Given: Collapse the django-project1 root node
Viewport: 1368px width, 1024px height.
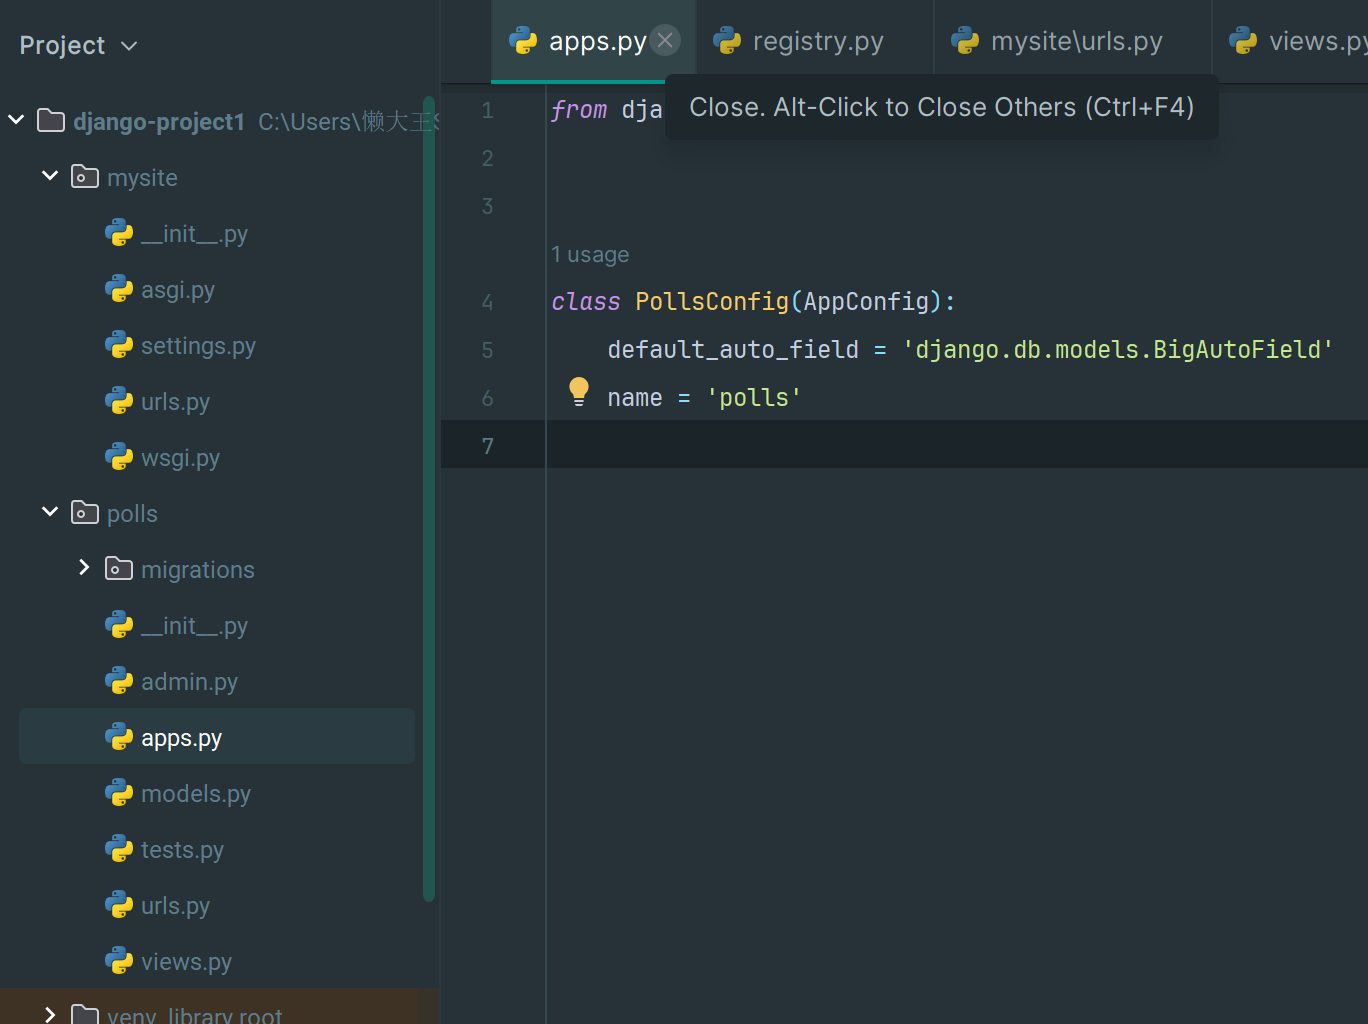Looking at the screenshot, I should pyautogui.click(x=16, y=120).
